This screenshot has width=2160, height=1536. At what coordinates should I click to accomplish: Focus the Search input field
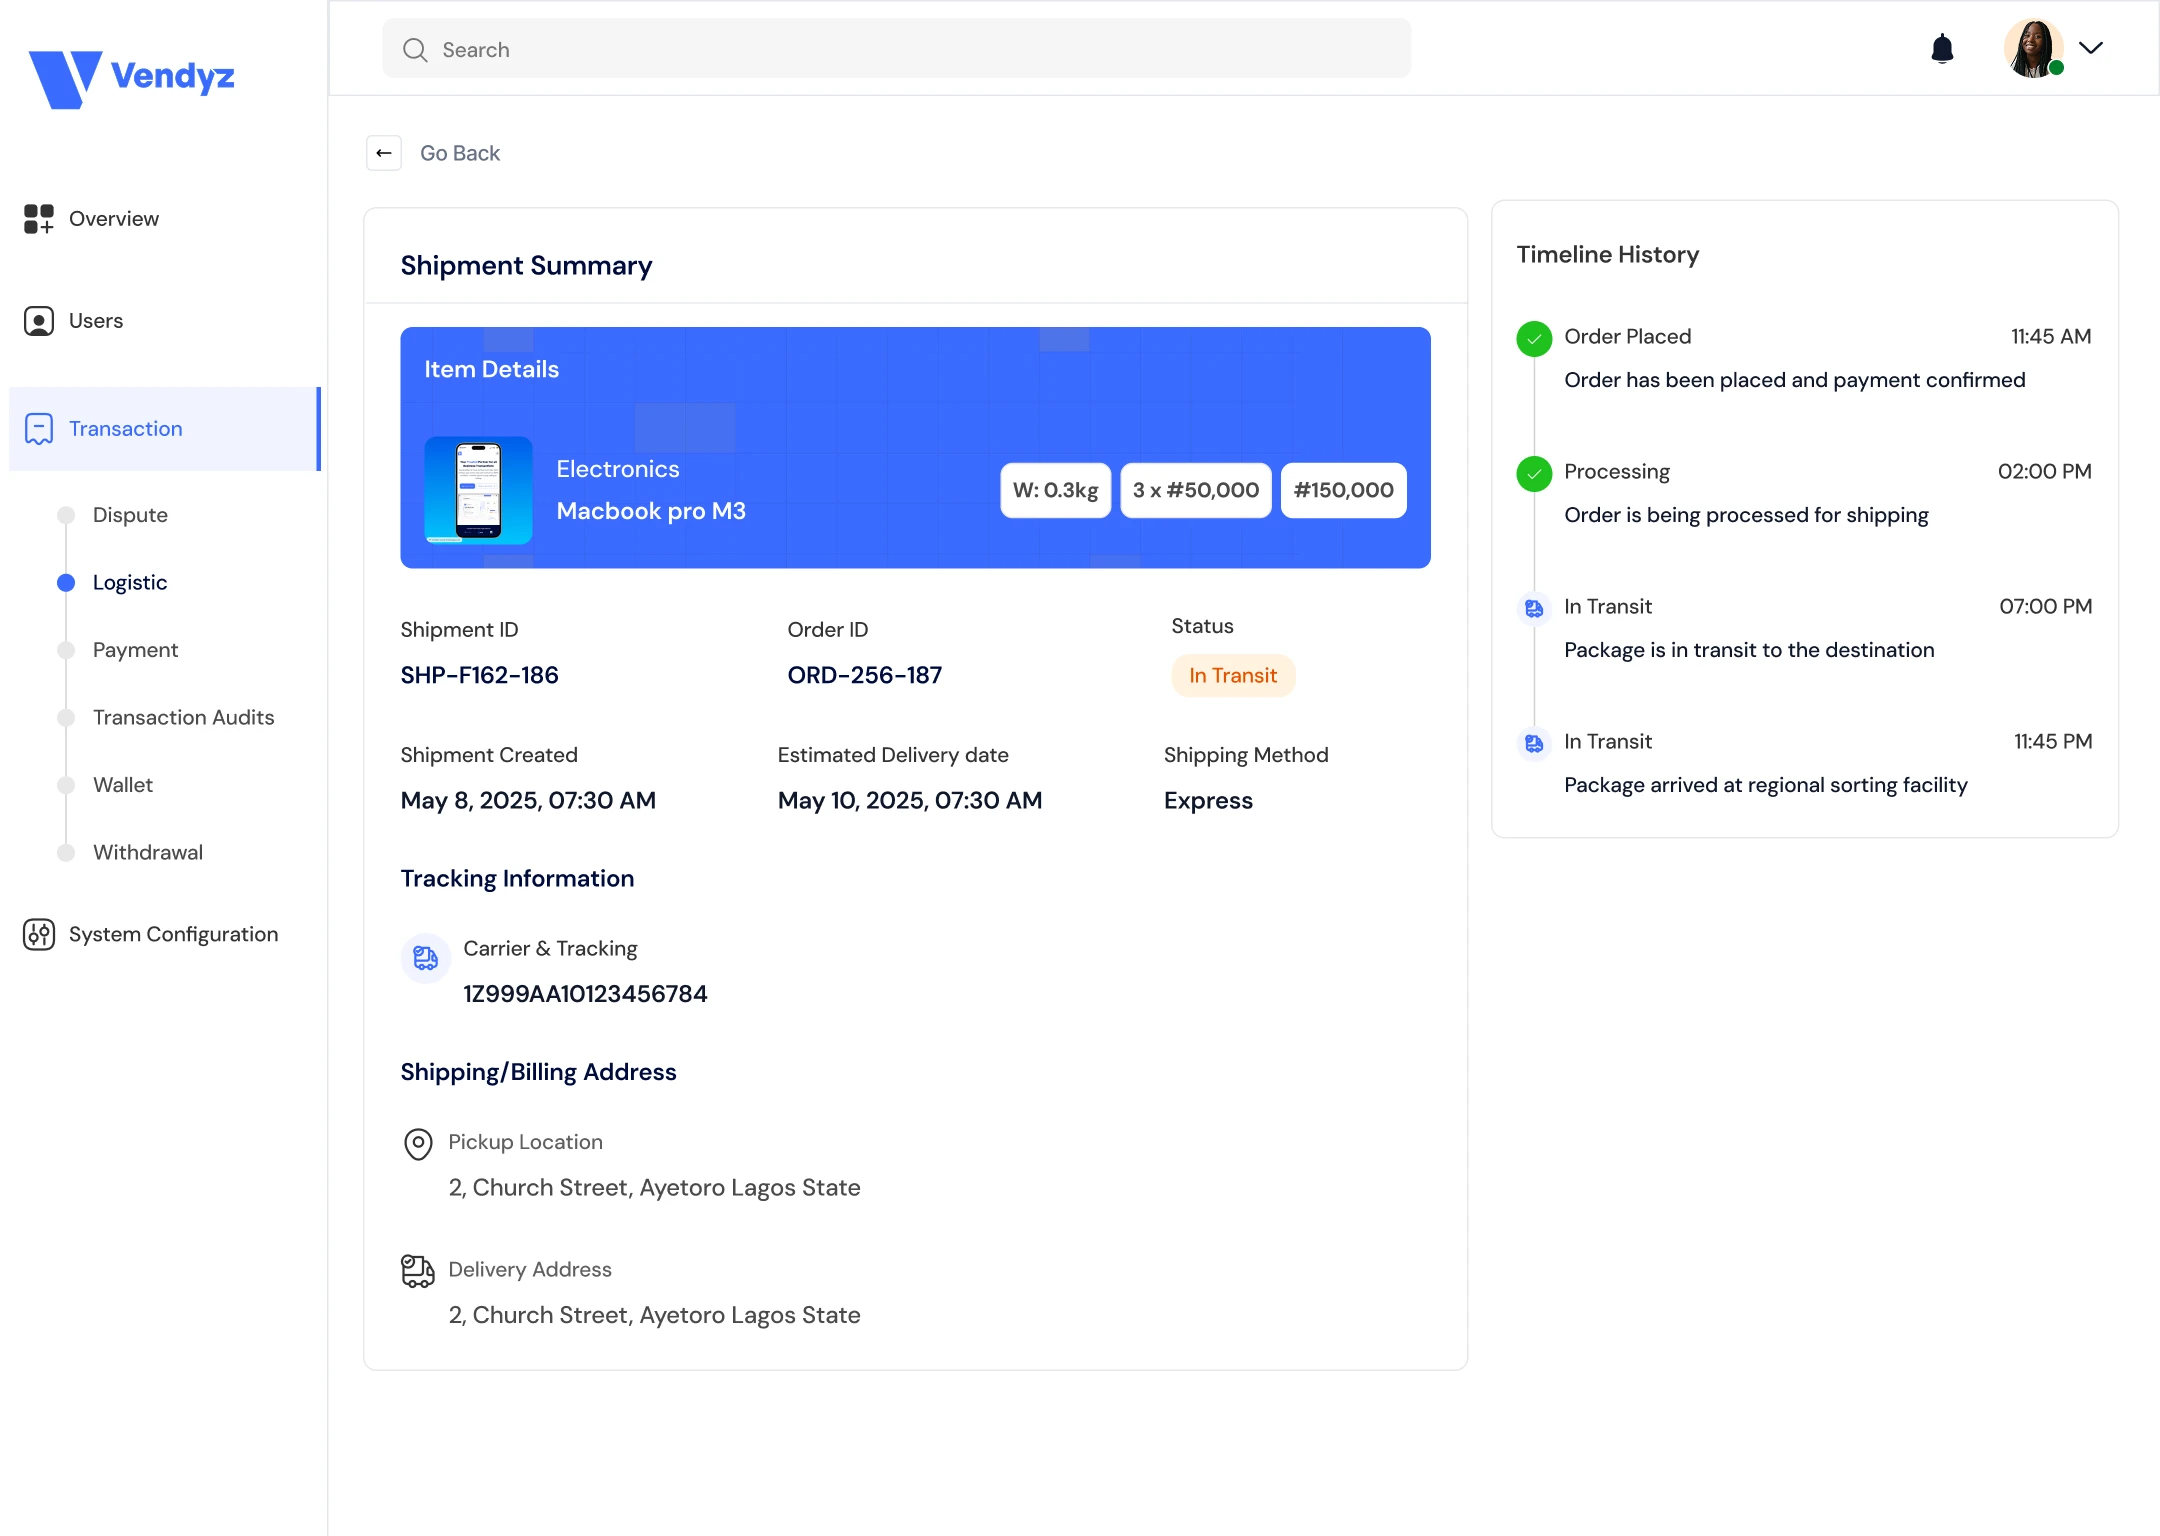point(896,49)
